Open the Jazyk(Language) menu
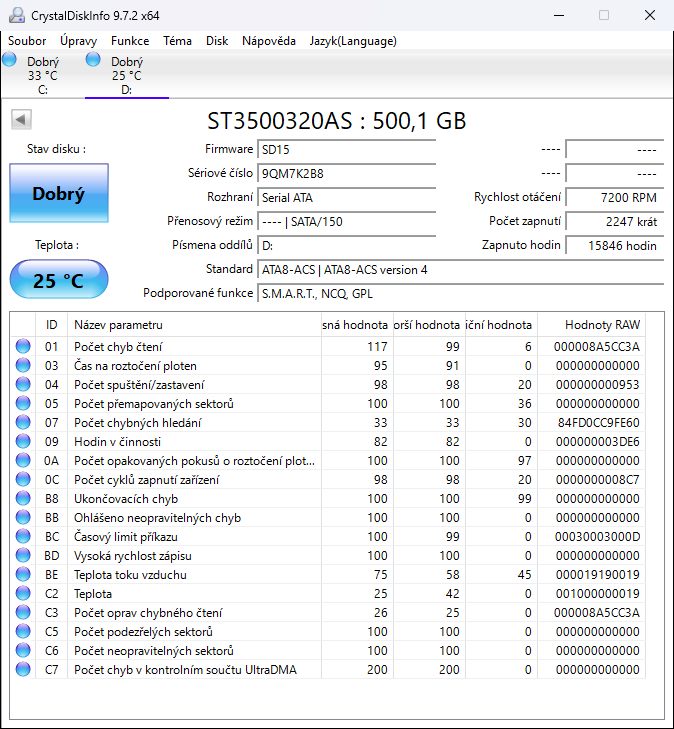Image resolution: width=674 pixels, height=729 pixels. [353, 41]
